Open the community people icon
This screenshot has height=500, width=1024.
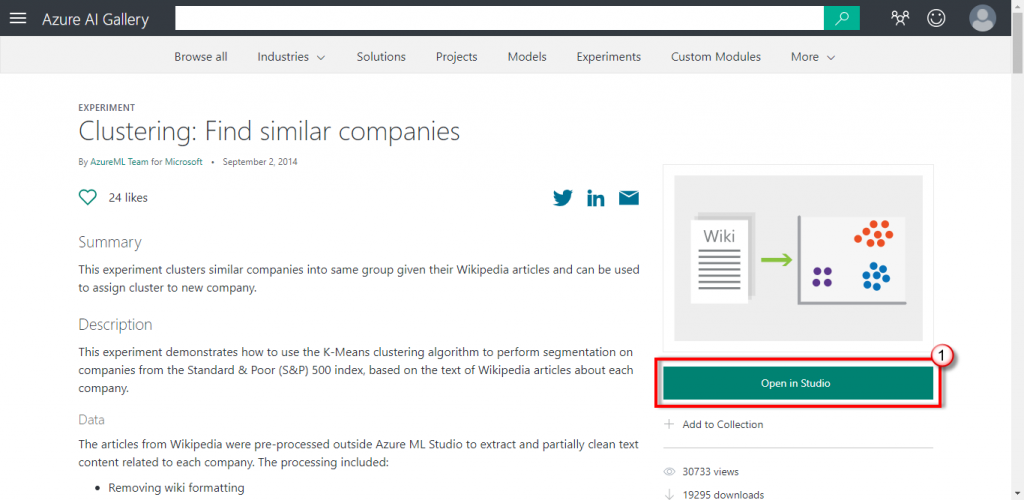coord(900,18)
